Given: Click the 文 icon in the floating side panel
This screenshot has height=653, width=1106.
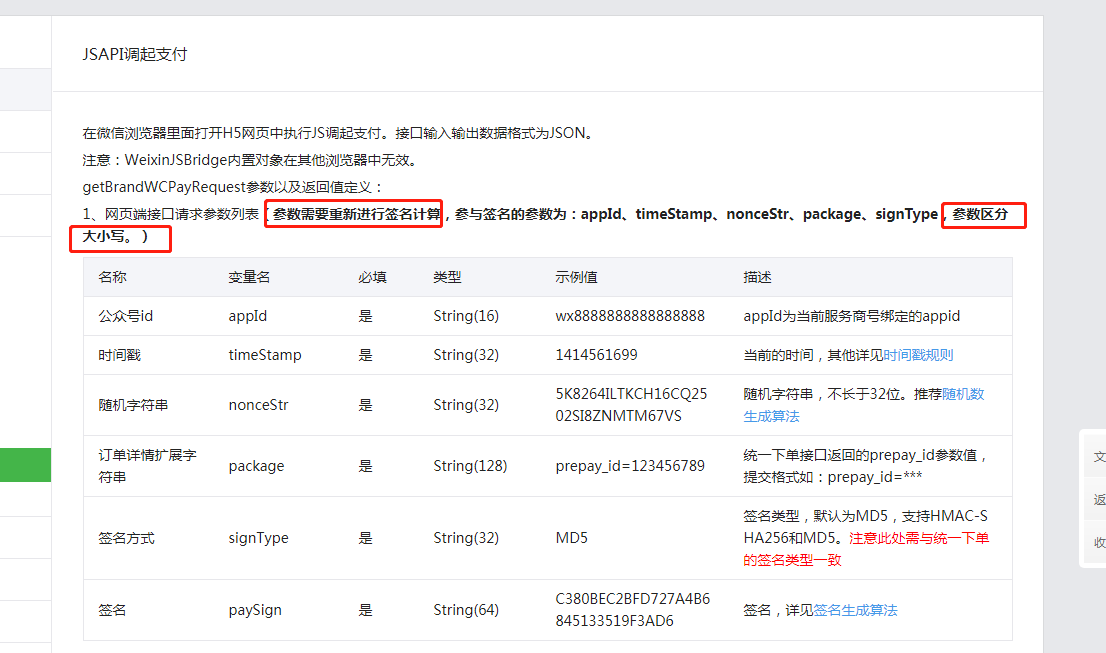Looking at the screenshot, I should click(x=1097, y=456).
